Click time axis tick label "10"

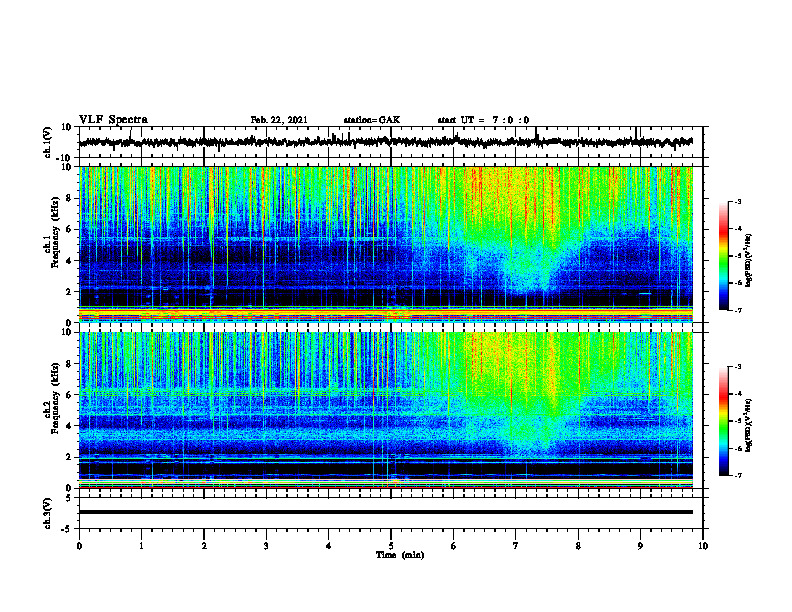coord(703,546)
